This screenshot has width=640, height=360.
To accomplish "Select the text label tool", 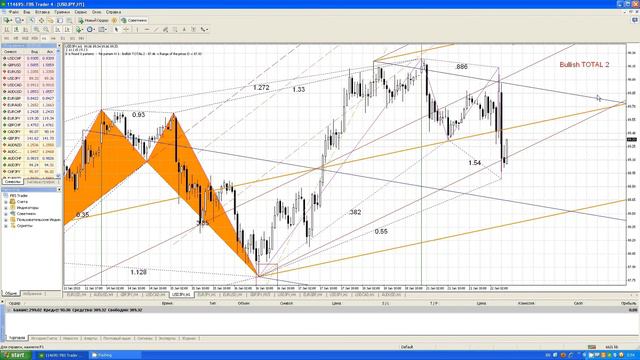I will coord(193,29).
